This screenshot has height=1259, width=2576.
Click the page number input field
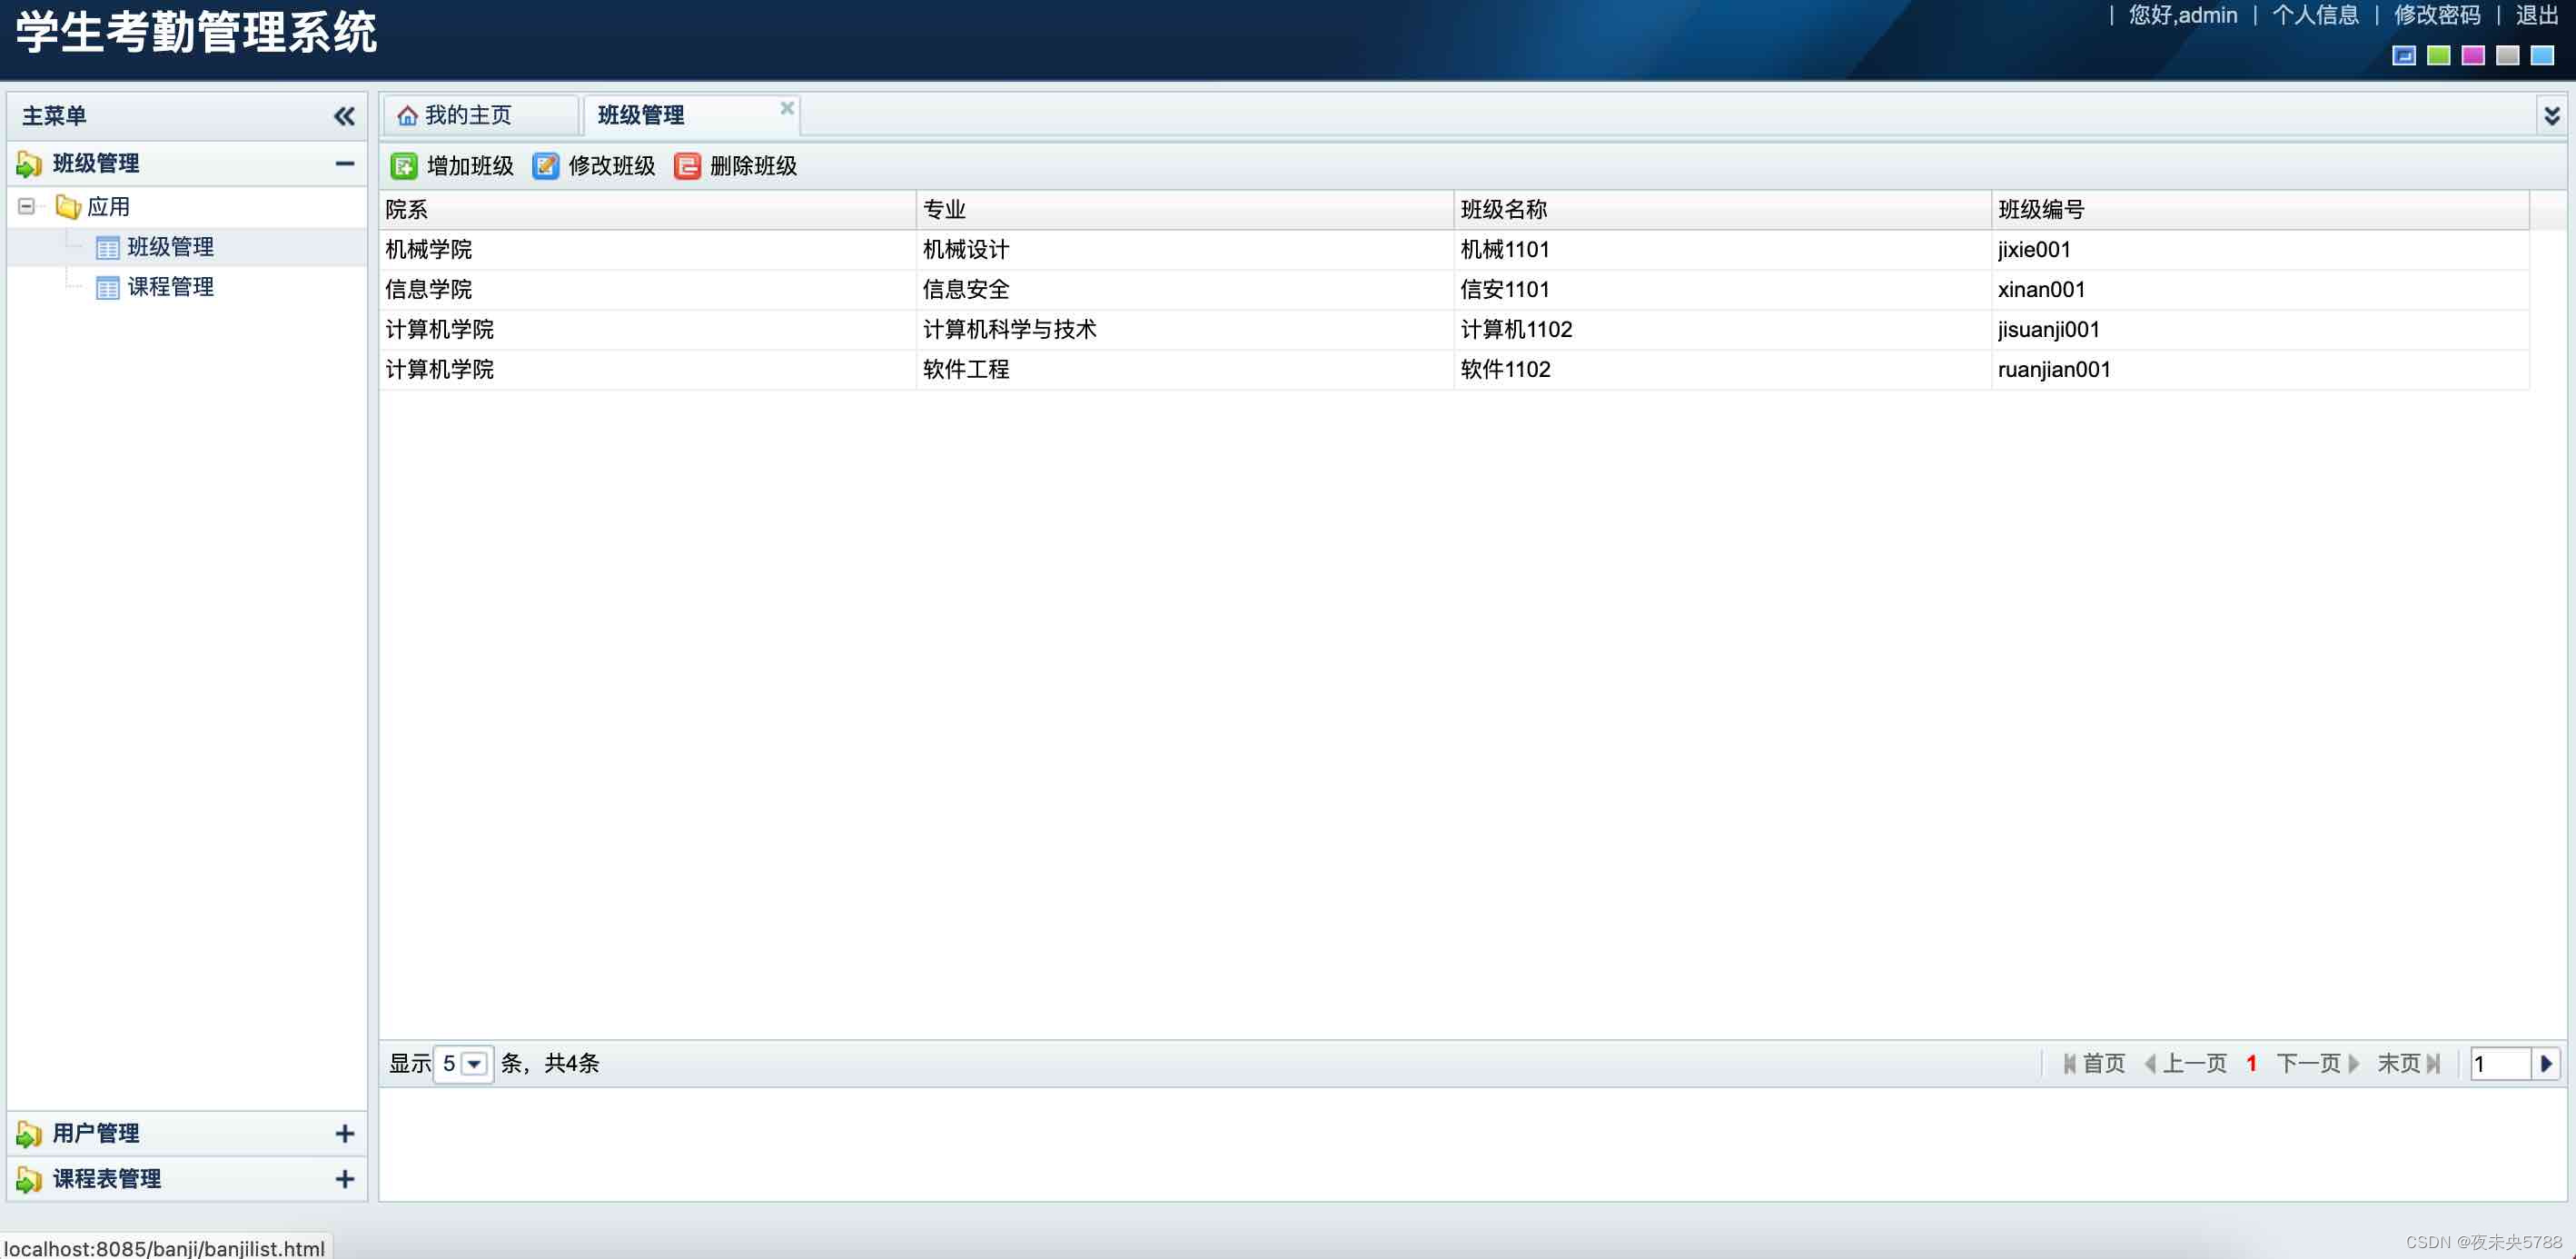pyautogui.click(x=2502, y=1064)
